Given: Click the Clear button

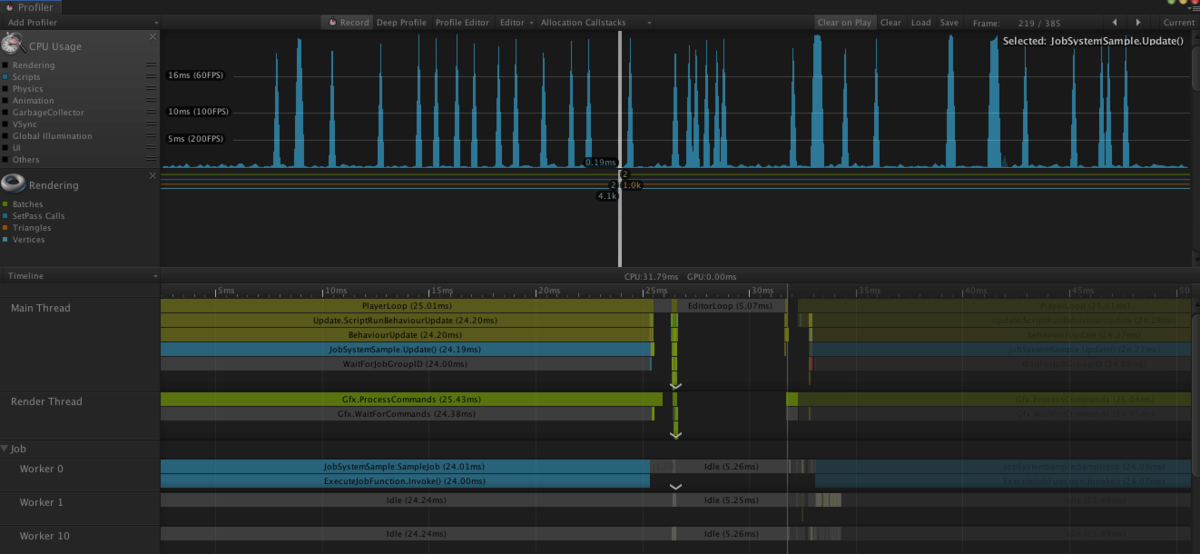Looking at the screenshot, I should pos(890,22).
